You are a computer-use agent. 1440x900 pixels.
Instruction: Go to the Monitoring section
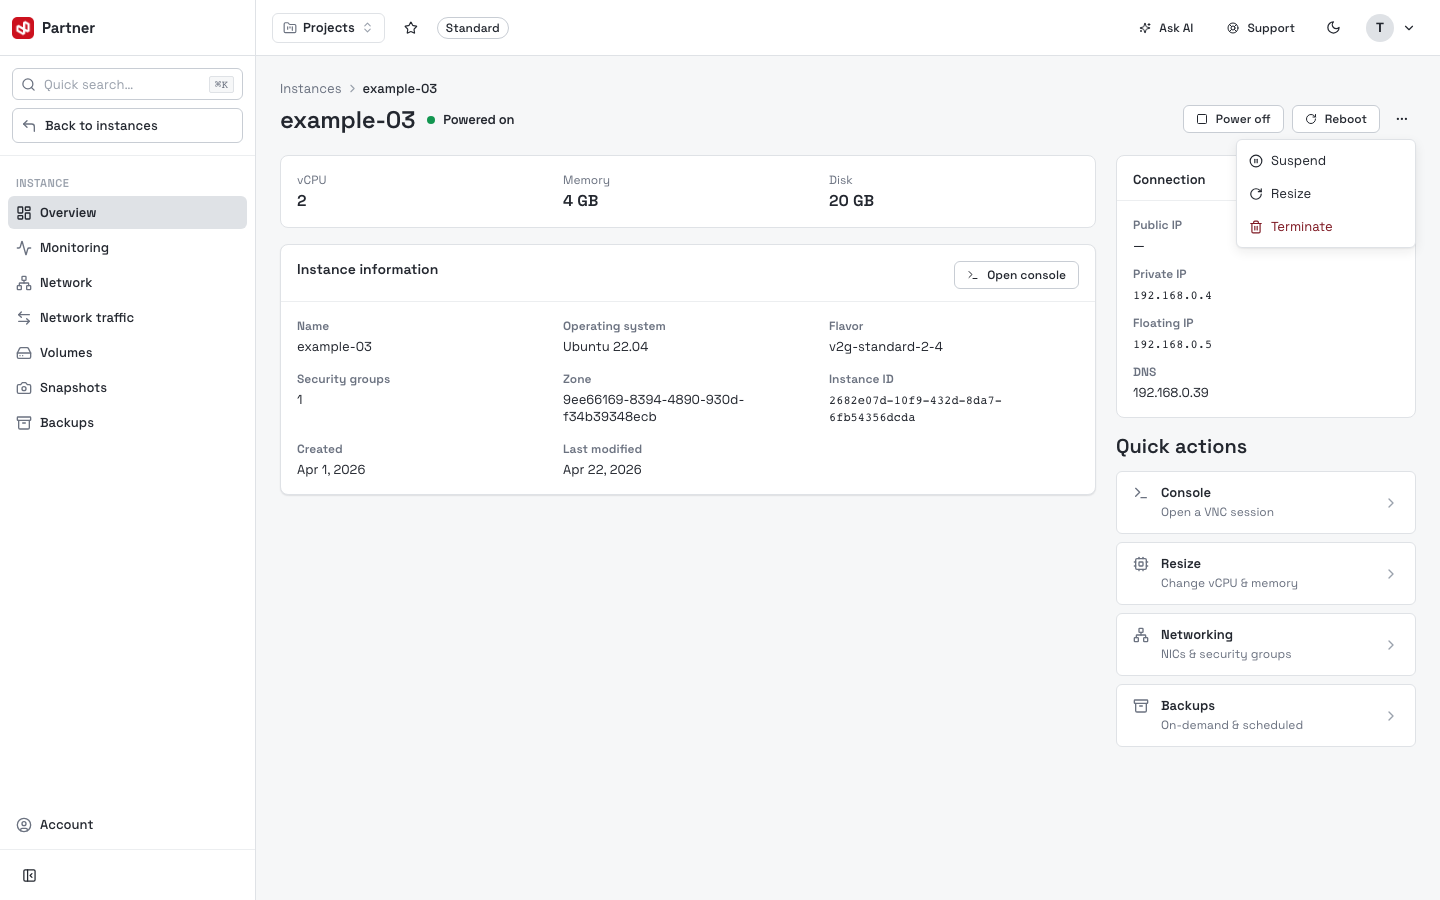click(127, 248)
